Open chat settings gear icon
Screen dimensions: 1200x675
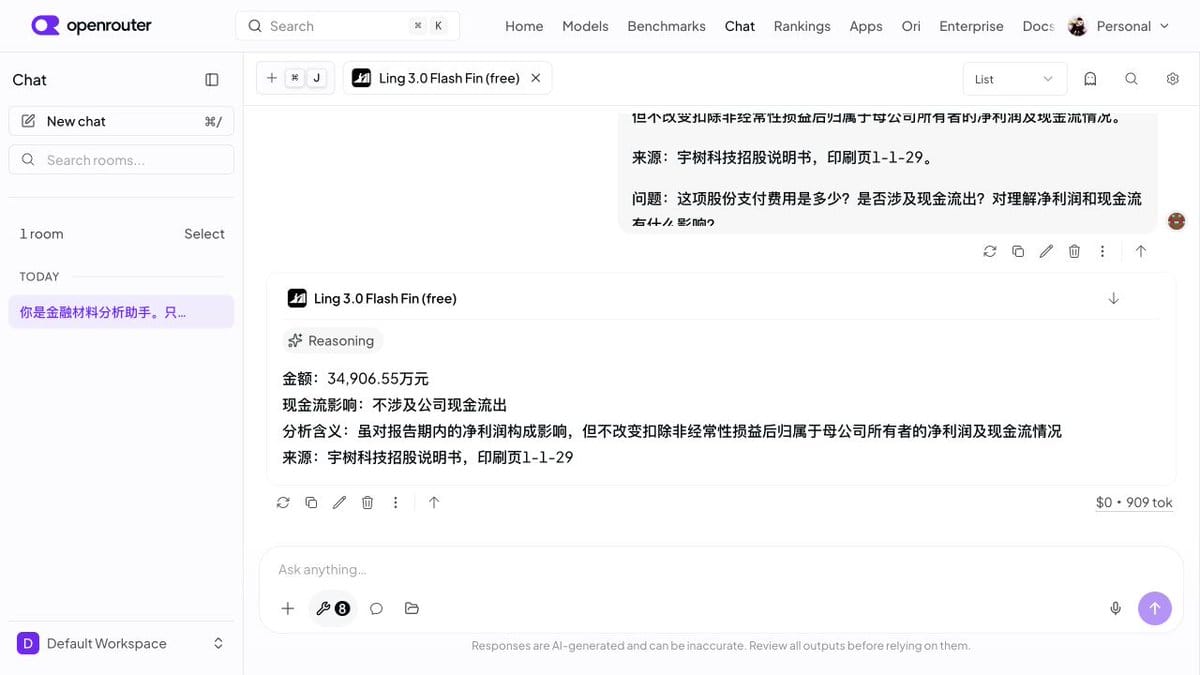[x=1173, y=79]
